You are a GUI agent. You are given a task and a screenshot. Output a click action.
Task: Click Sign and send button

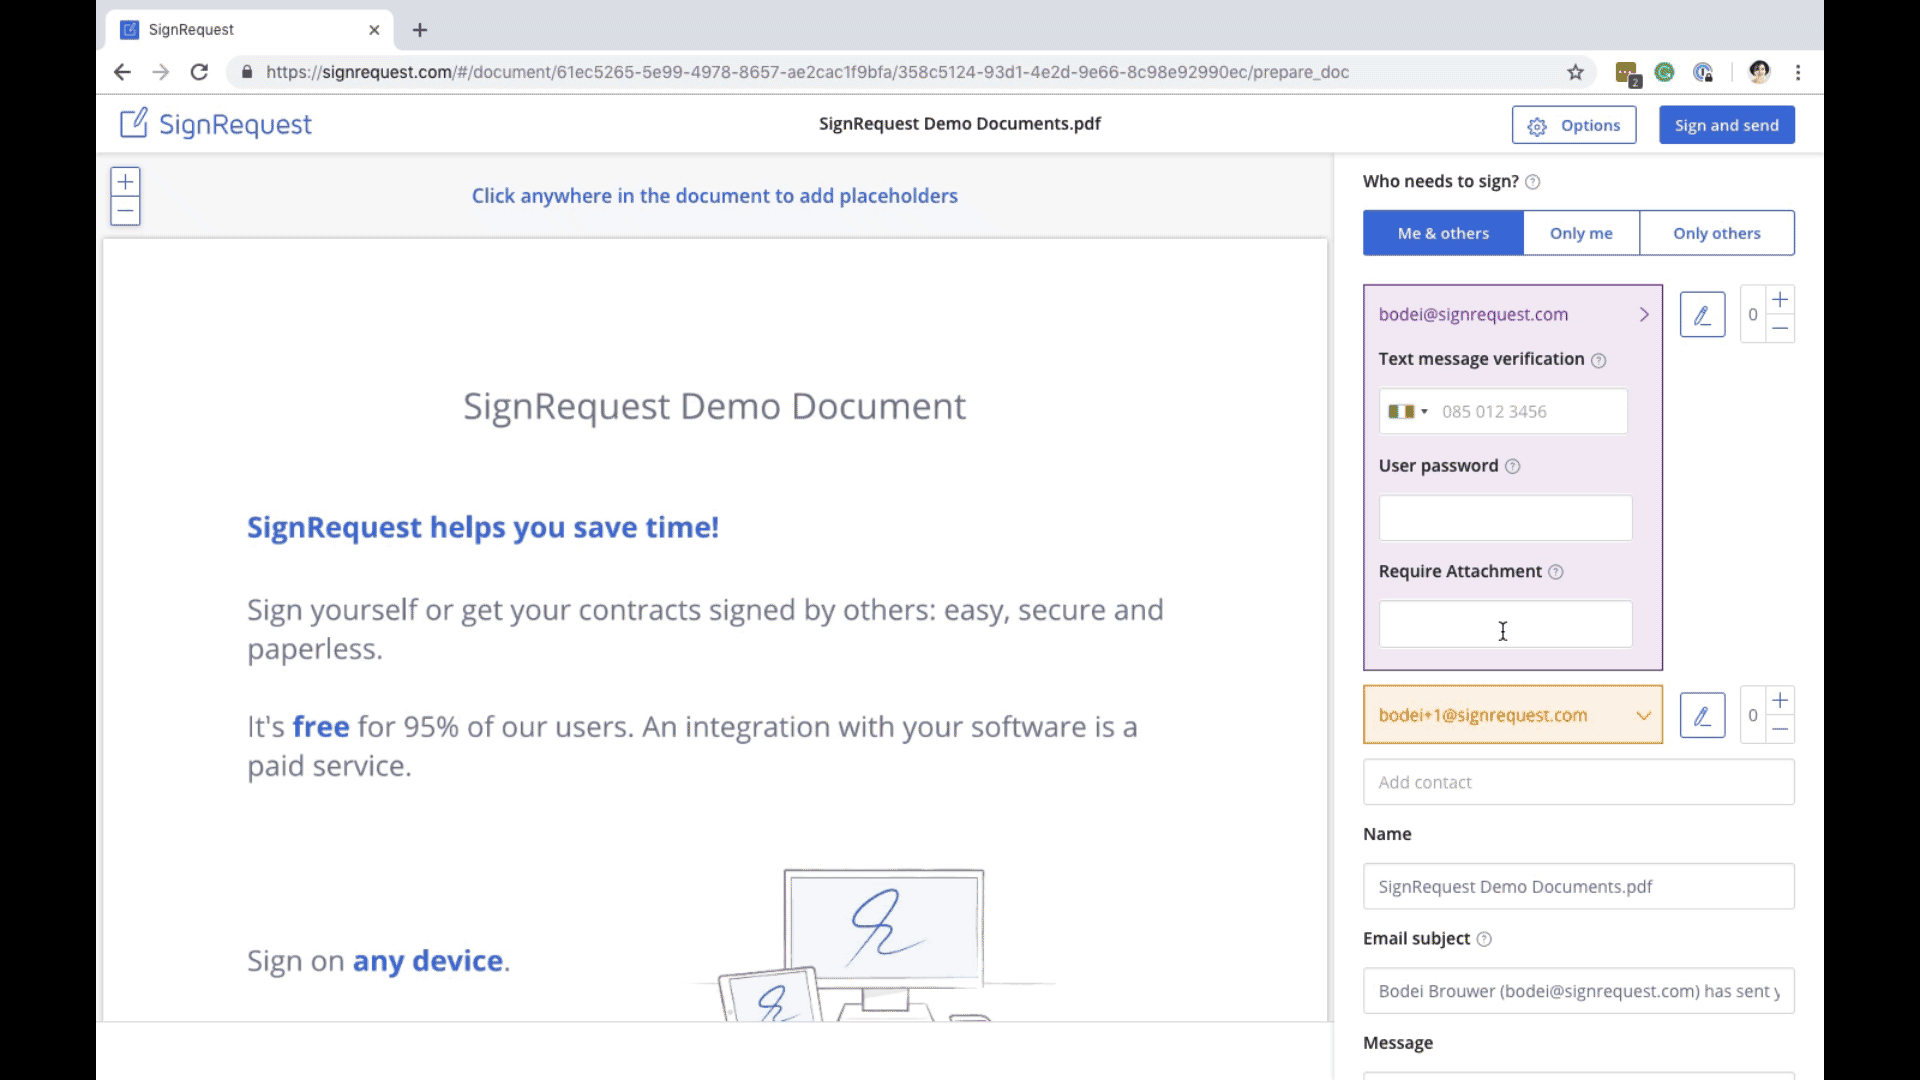1727,125
